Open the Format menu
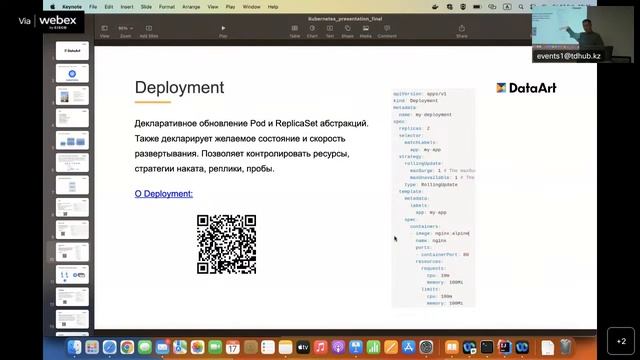Viewport: 640px width, 360px height. (x=167, y=7)
